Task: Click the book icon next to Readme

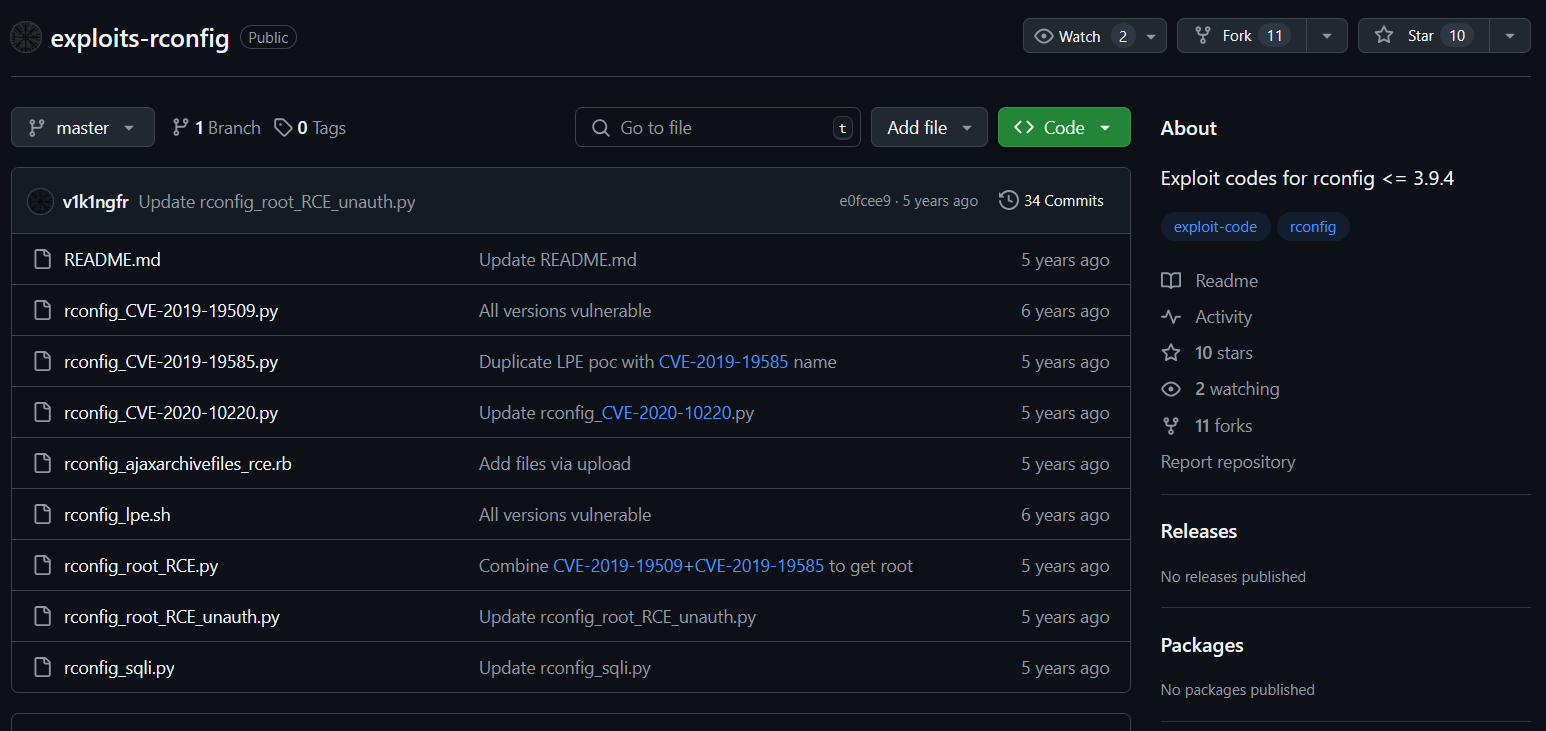Action: pos(1171,281)
